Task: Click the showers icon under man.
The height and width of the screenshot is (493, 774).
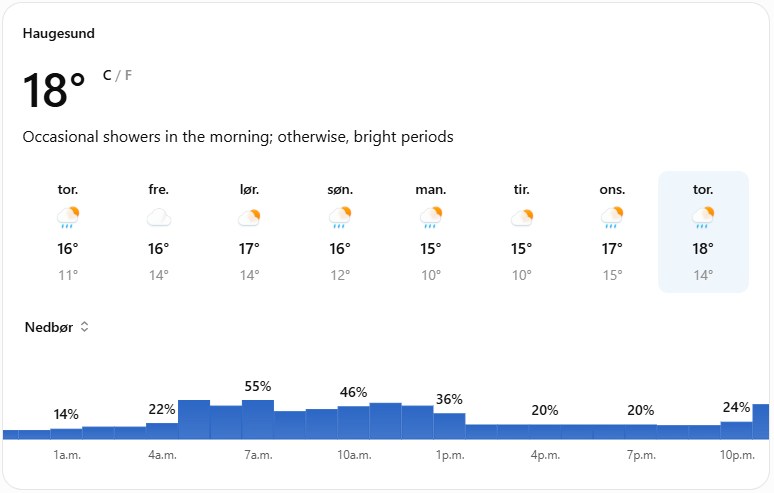Action: [431, 218]
